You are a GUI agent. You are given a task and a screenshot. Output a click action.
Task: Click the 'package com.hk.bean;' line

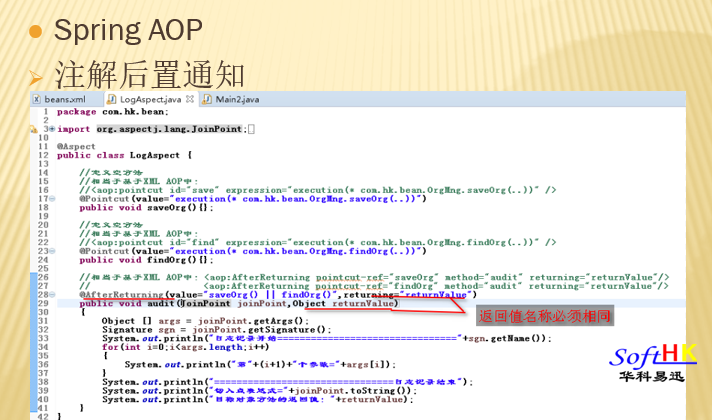click(x=113, y=112)
